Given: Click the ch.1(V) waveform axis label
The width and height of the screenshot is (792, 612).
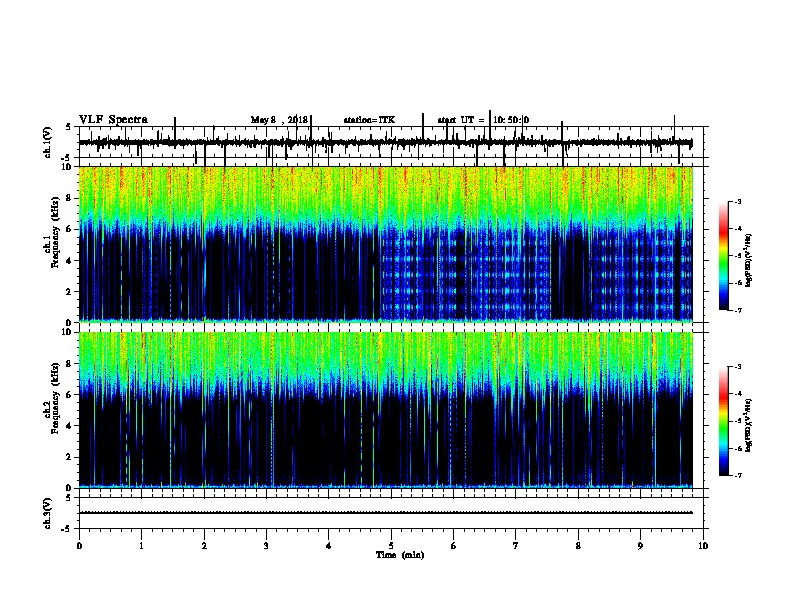Looking at the screenshot, I should coord(48,142).
